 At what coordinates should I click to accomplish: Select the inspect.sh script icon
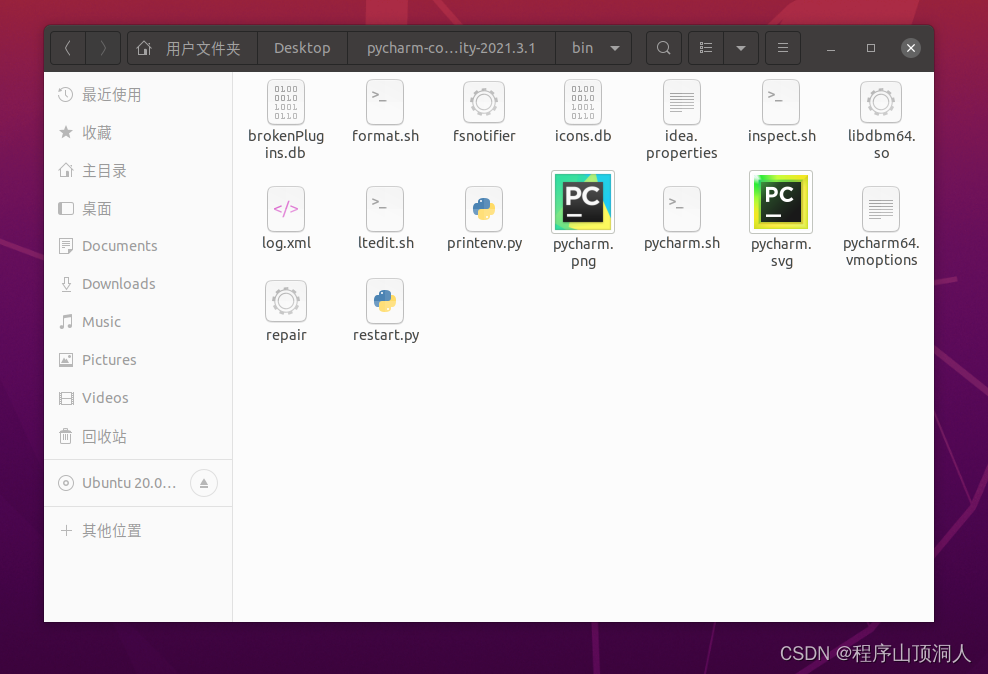click(x=781, y=101)
